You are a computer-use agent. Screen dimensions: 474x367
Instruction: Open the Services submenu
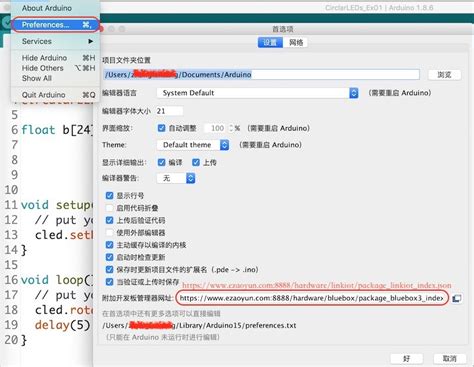56,41
